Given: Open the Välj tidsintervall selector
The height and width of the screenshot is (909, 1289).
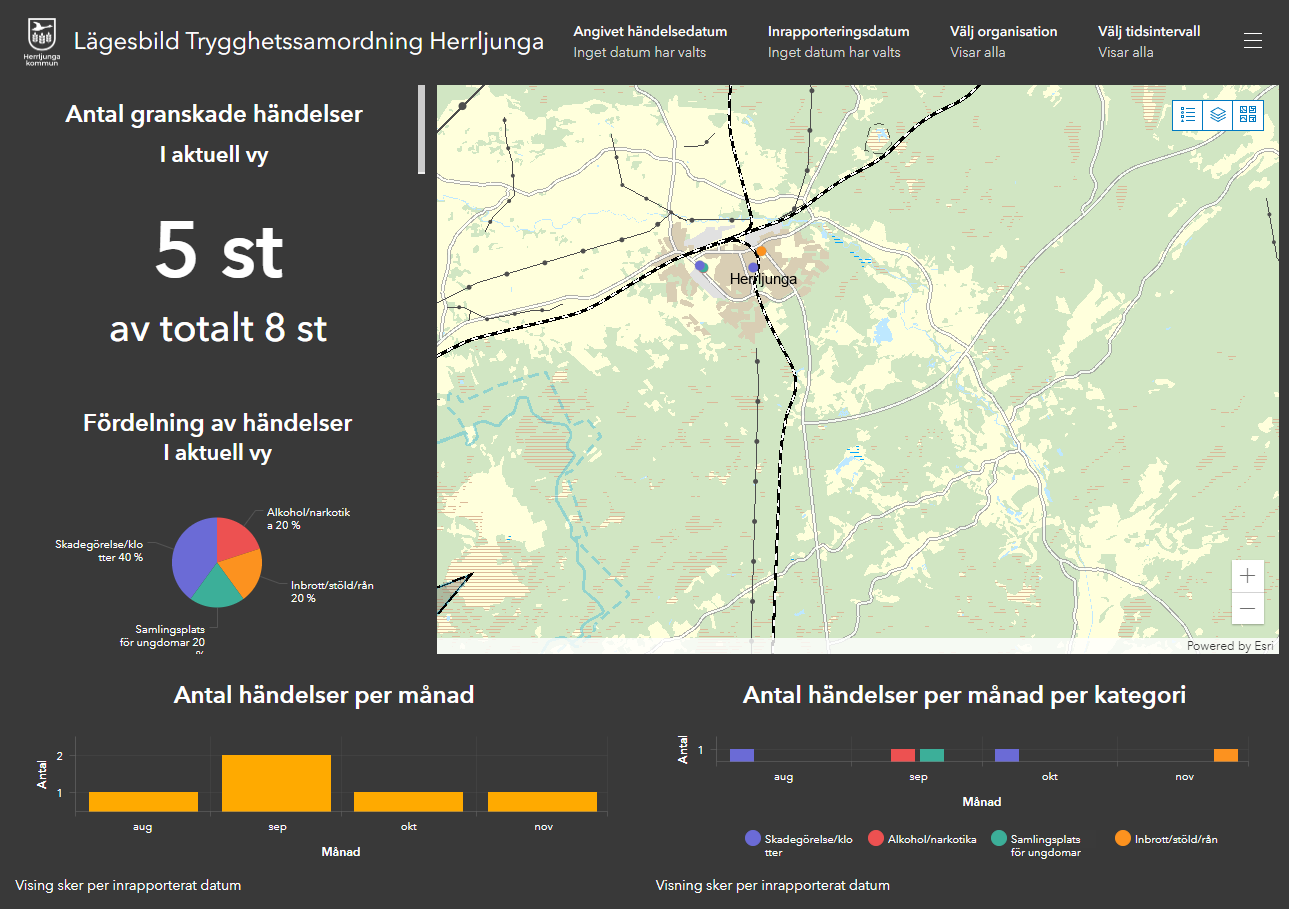Looking at the screenshot, I should click(x=1148, y=40).
